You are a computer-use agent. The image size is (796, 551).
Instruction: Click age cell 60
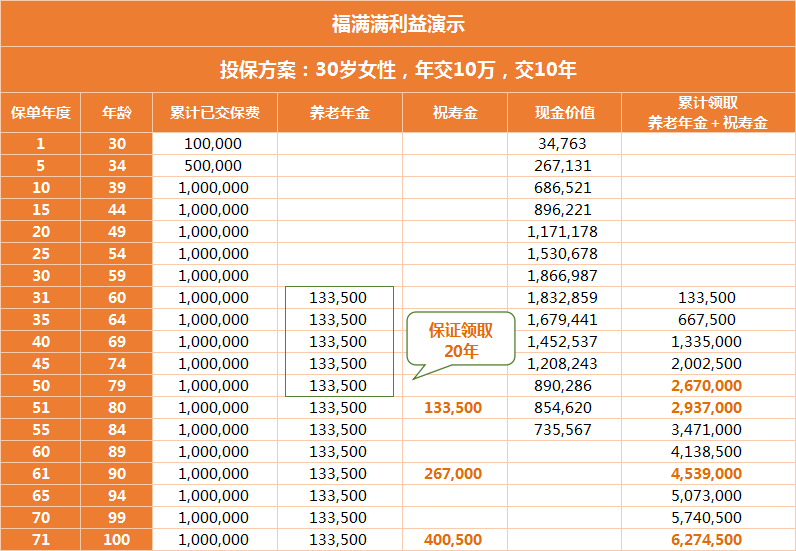(117, 298)
